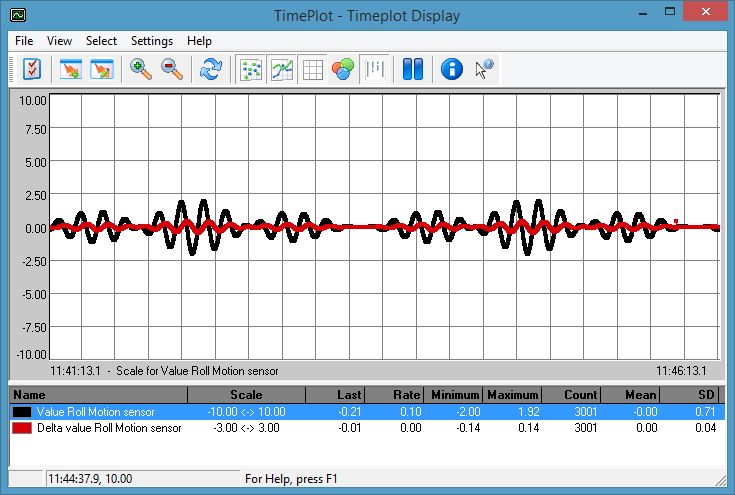This screenshot has height=495, width=735.
Task: Open the color circles toolbar icon
Action: [343, 69]
